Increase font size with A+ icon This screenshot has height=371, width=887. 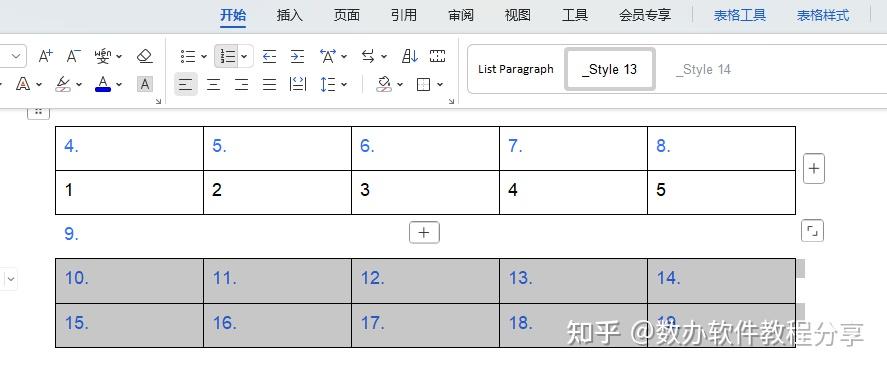(x=46, y=56)
